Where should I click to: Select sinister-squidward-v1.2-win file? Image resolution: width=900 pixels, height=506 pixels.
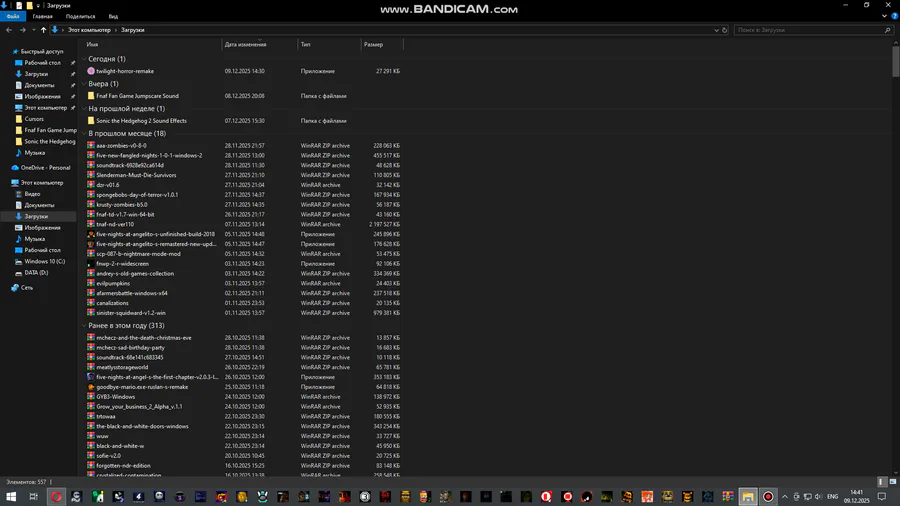(131, 313)
